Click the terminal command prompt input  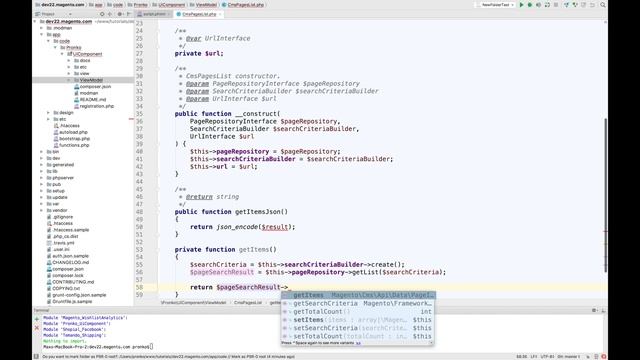coord(151,347)
